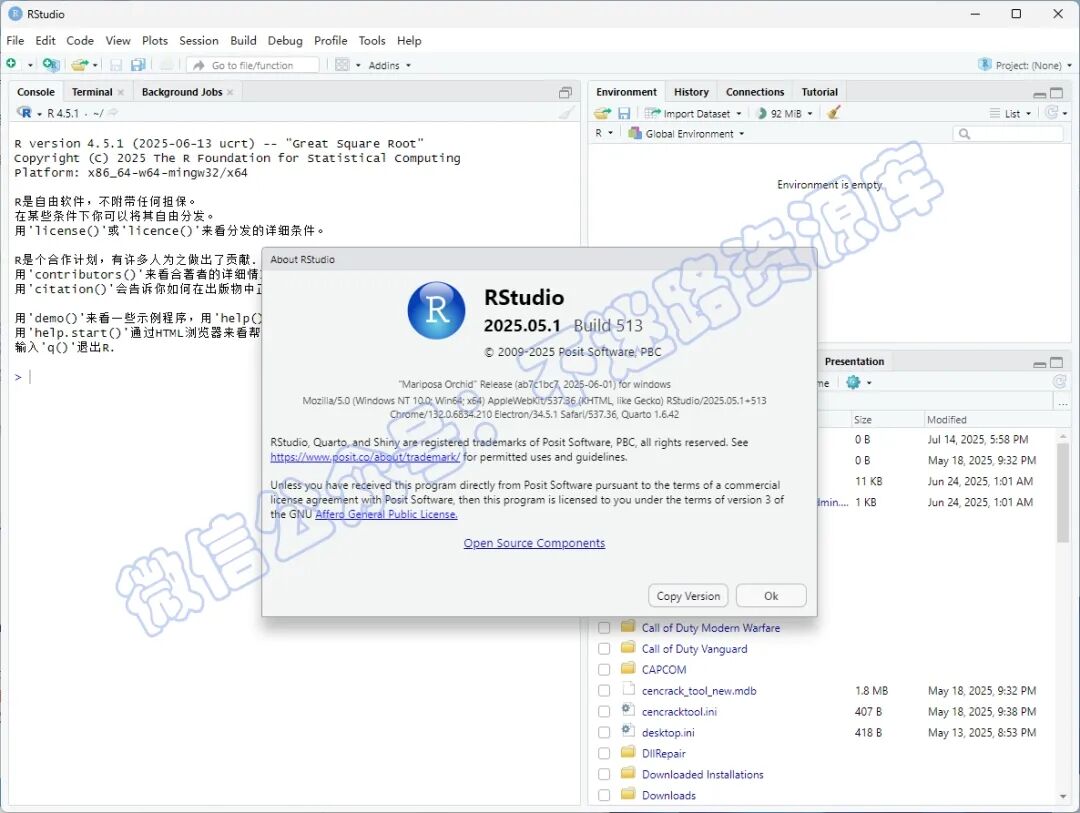Check the DllRepair folder checkbox

(x=604, y=753)
